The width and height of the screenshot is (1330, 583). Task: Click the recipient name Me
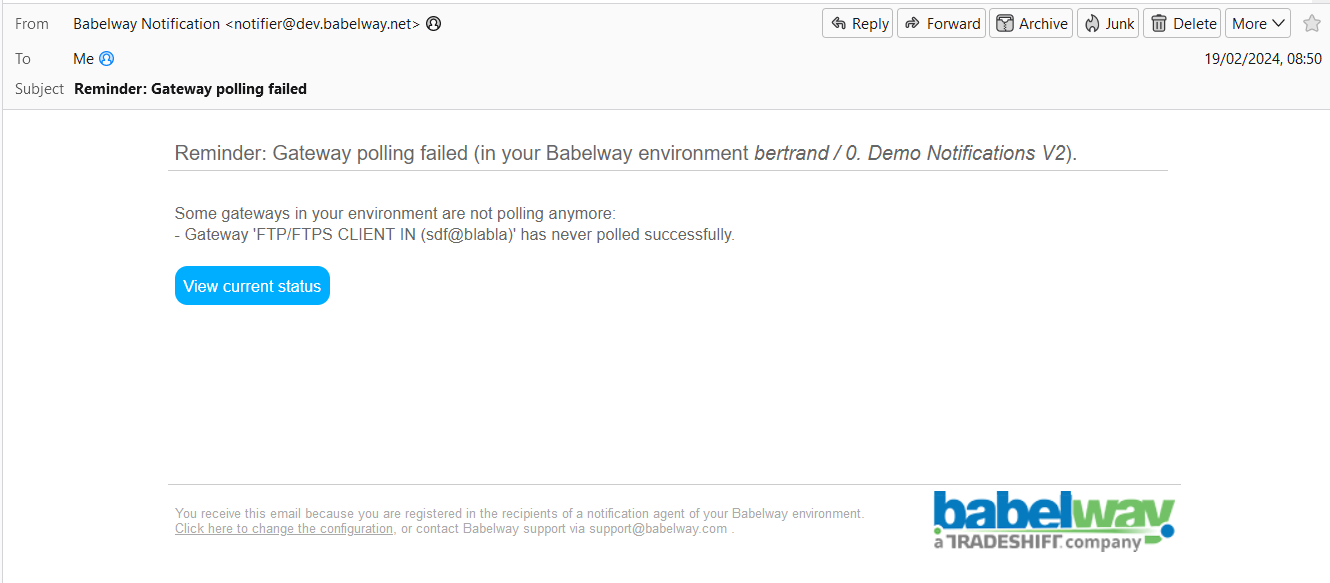83,59
